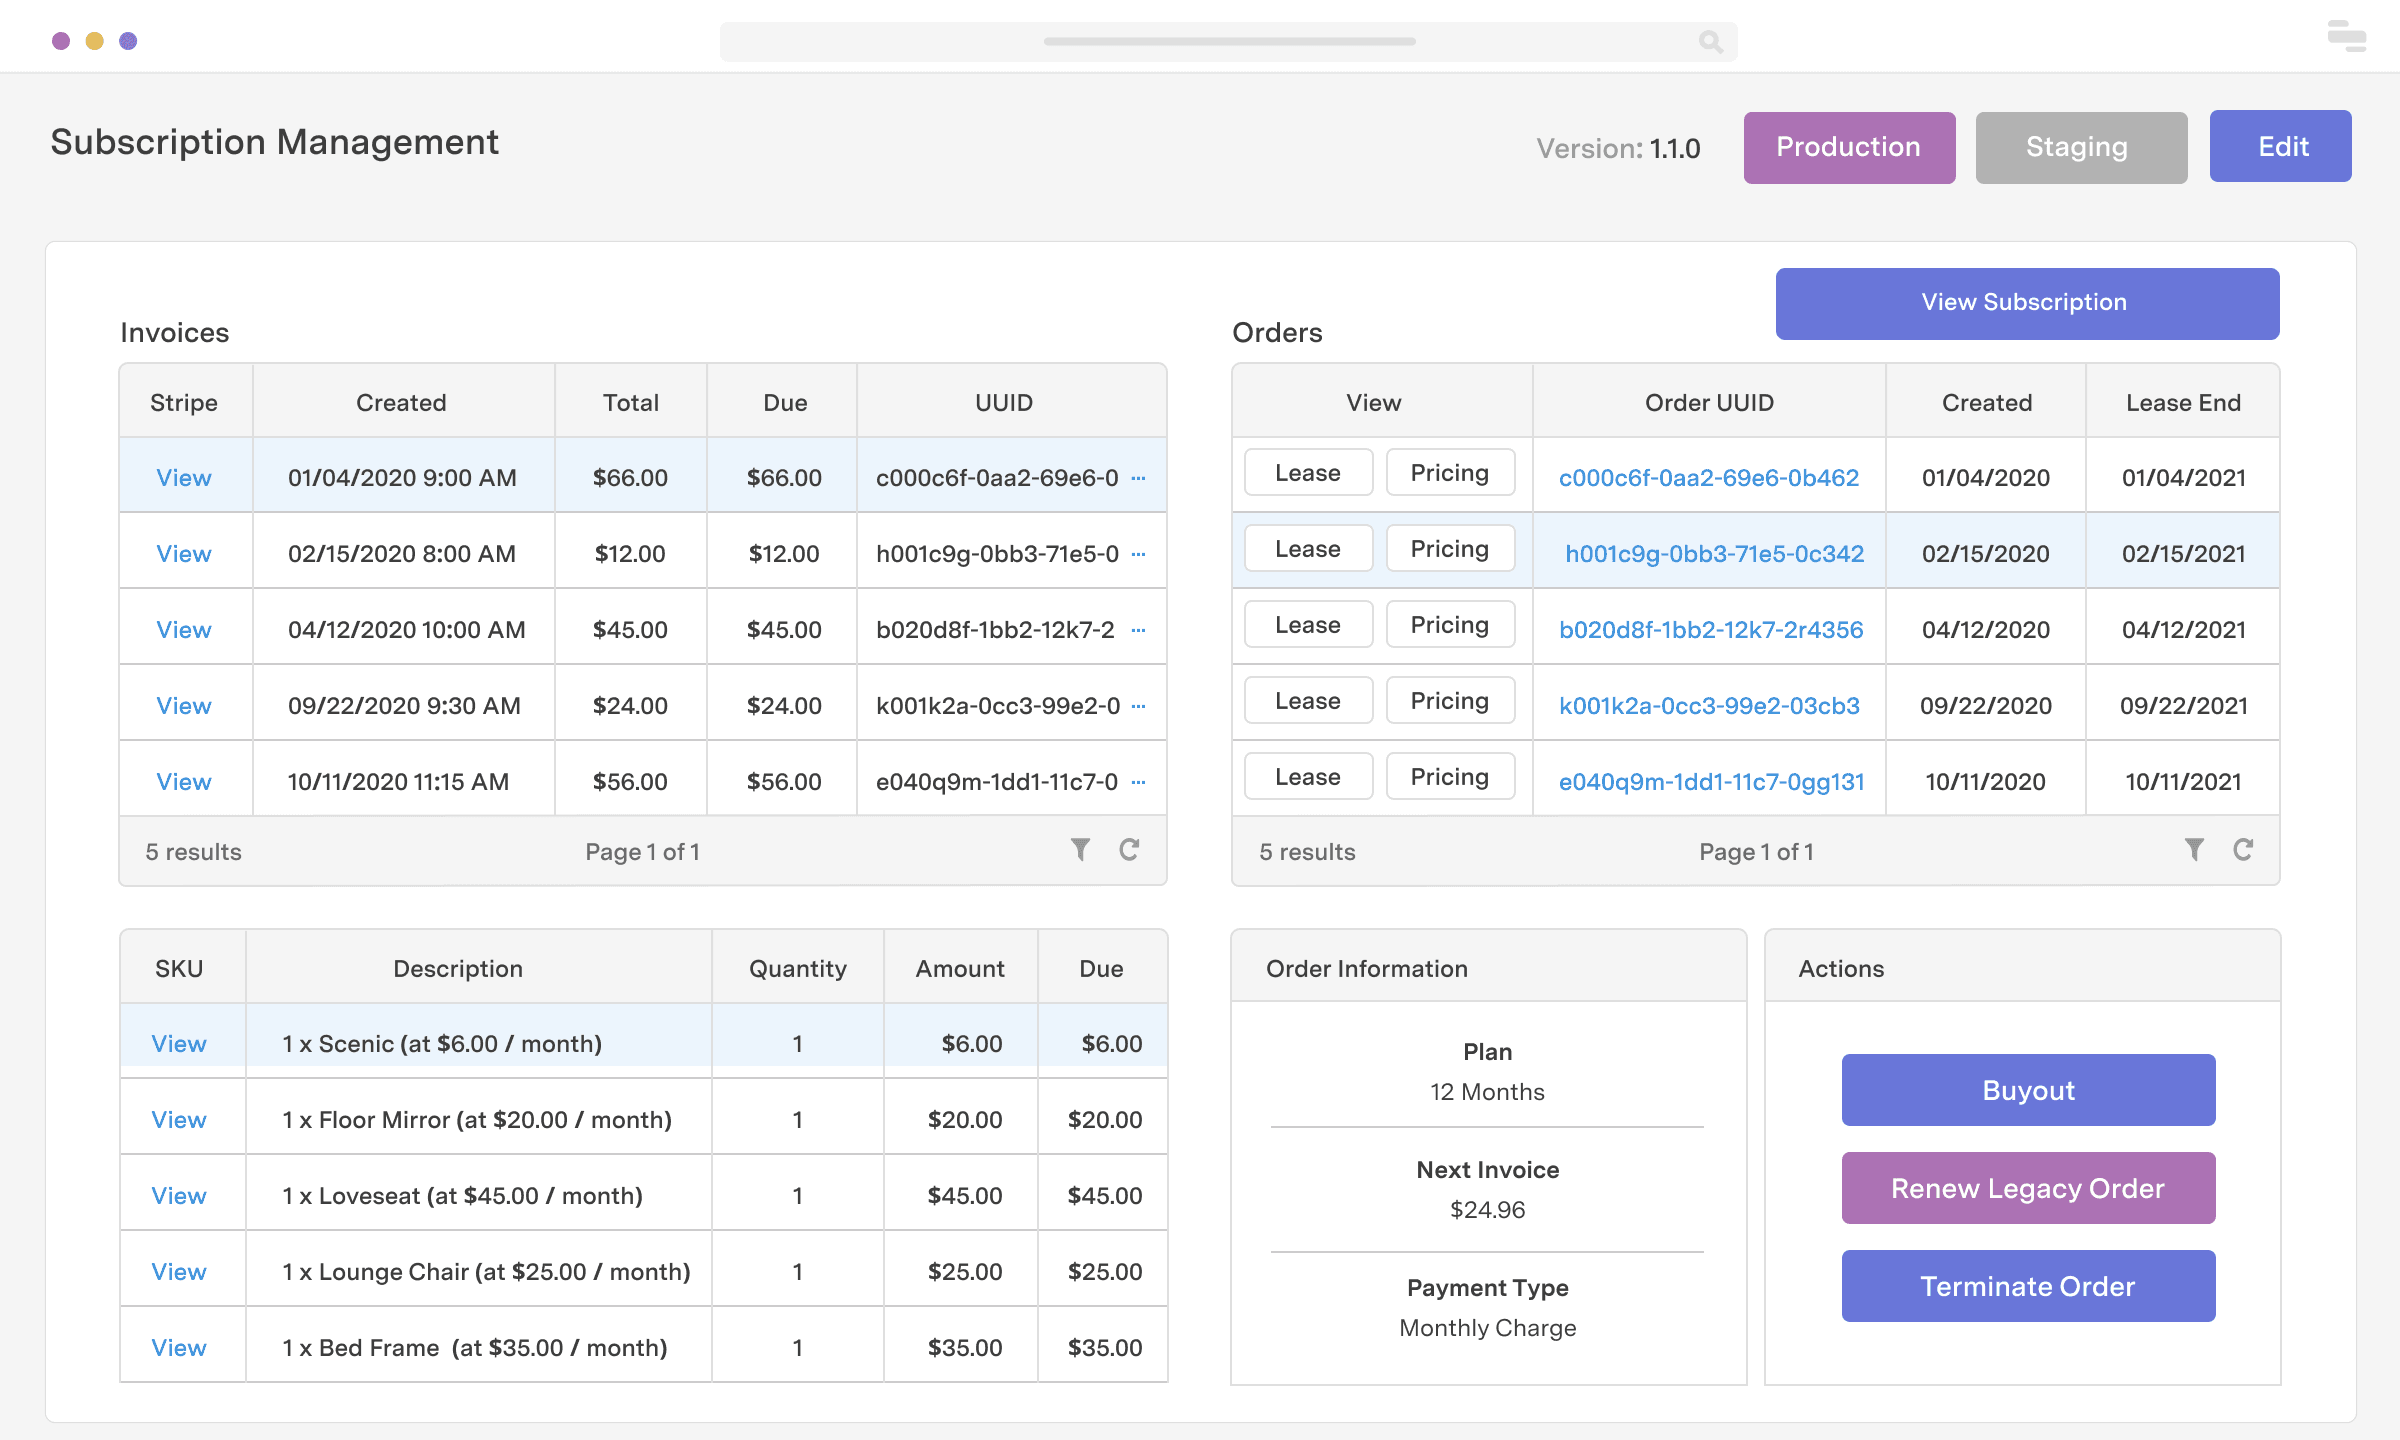
Task: Switch to the Production environment
Action: tap(1849, 147)
